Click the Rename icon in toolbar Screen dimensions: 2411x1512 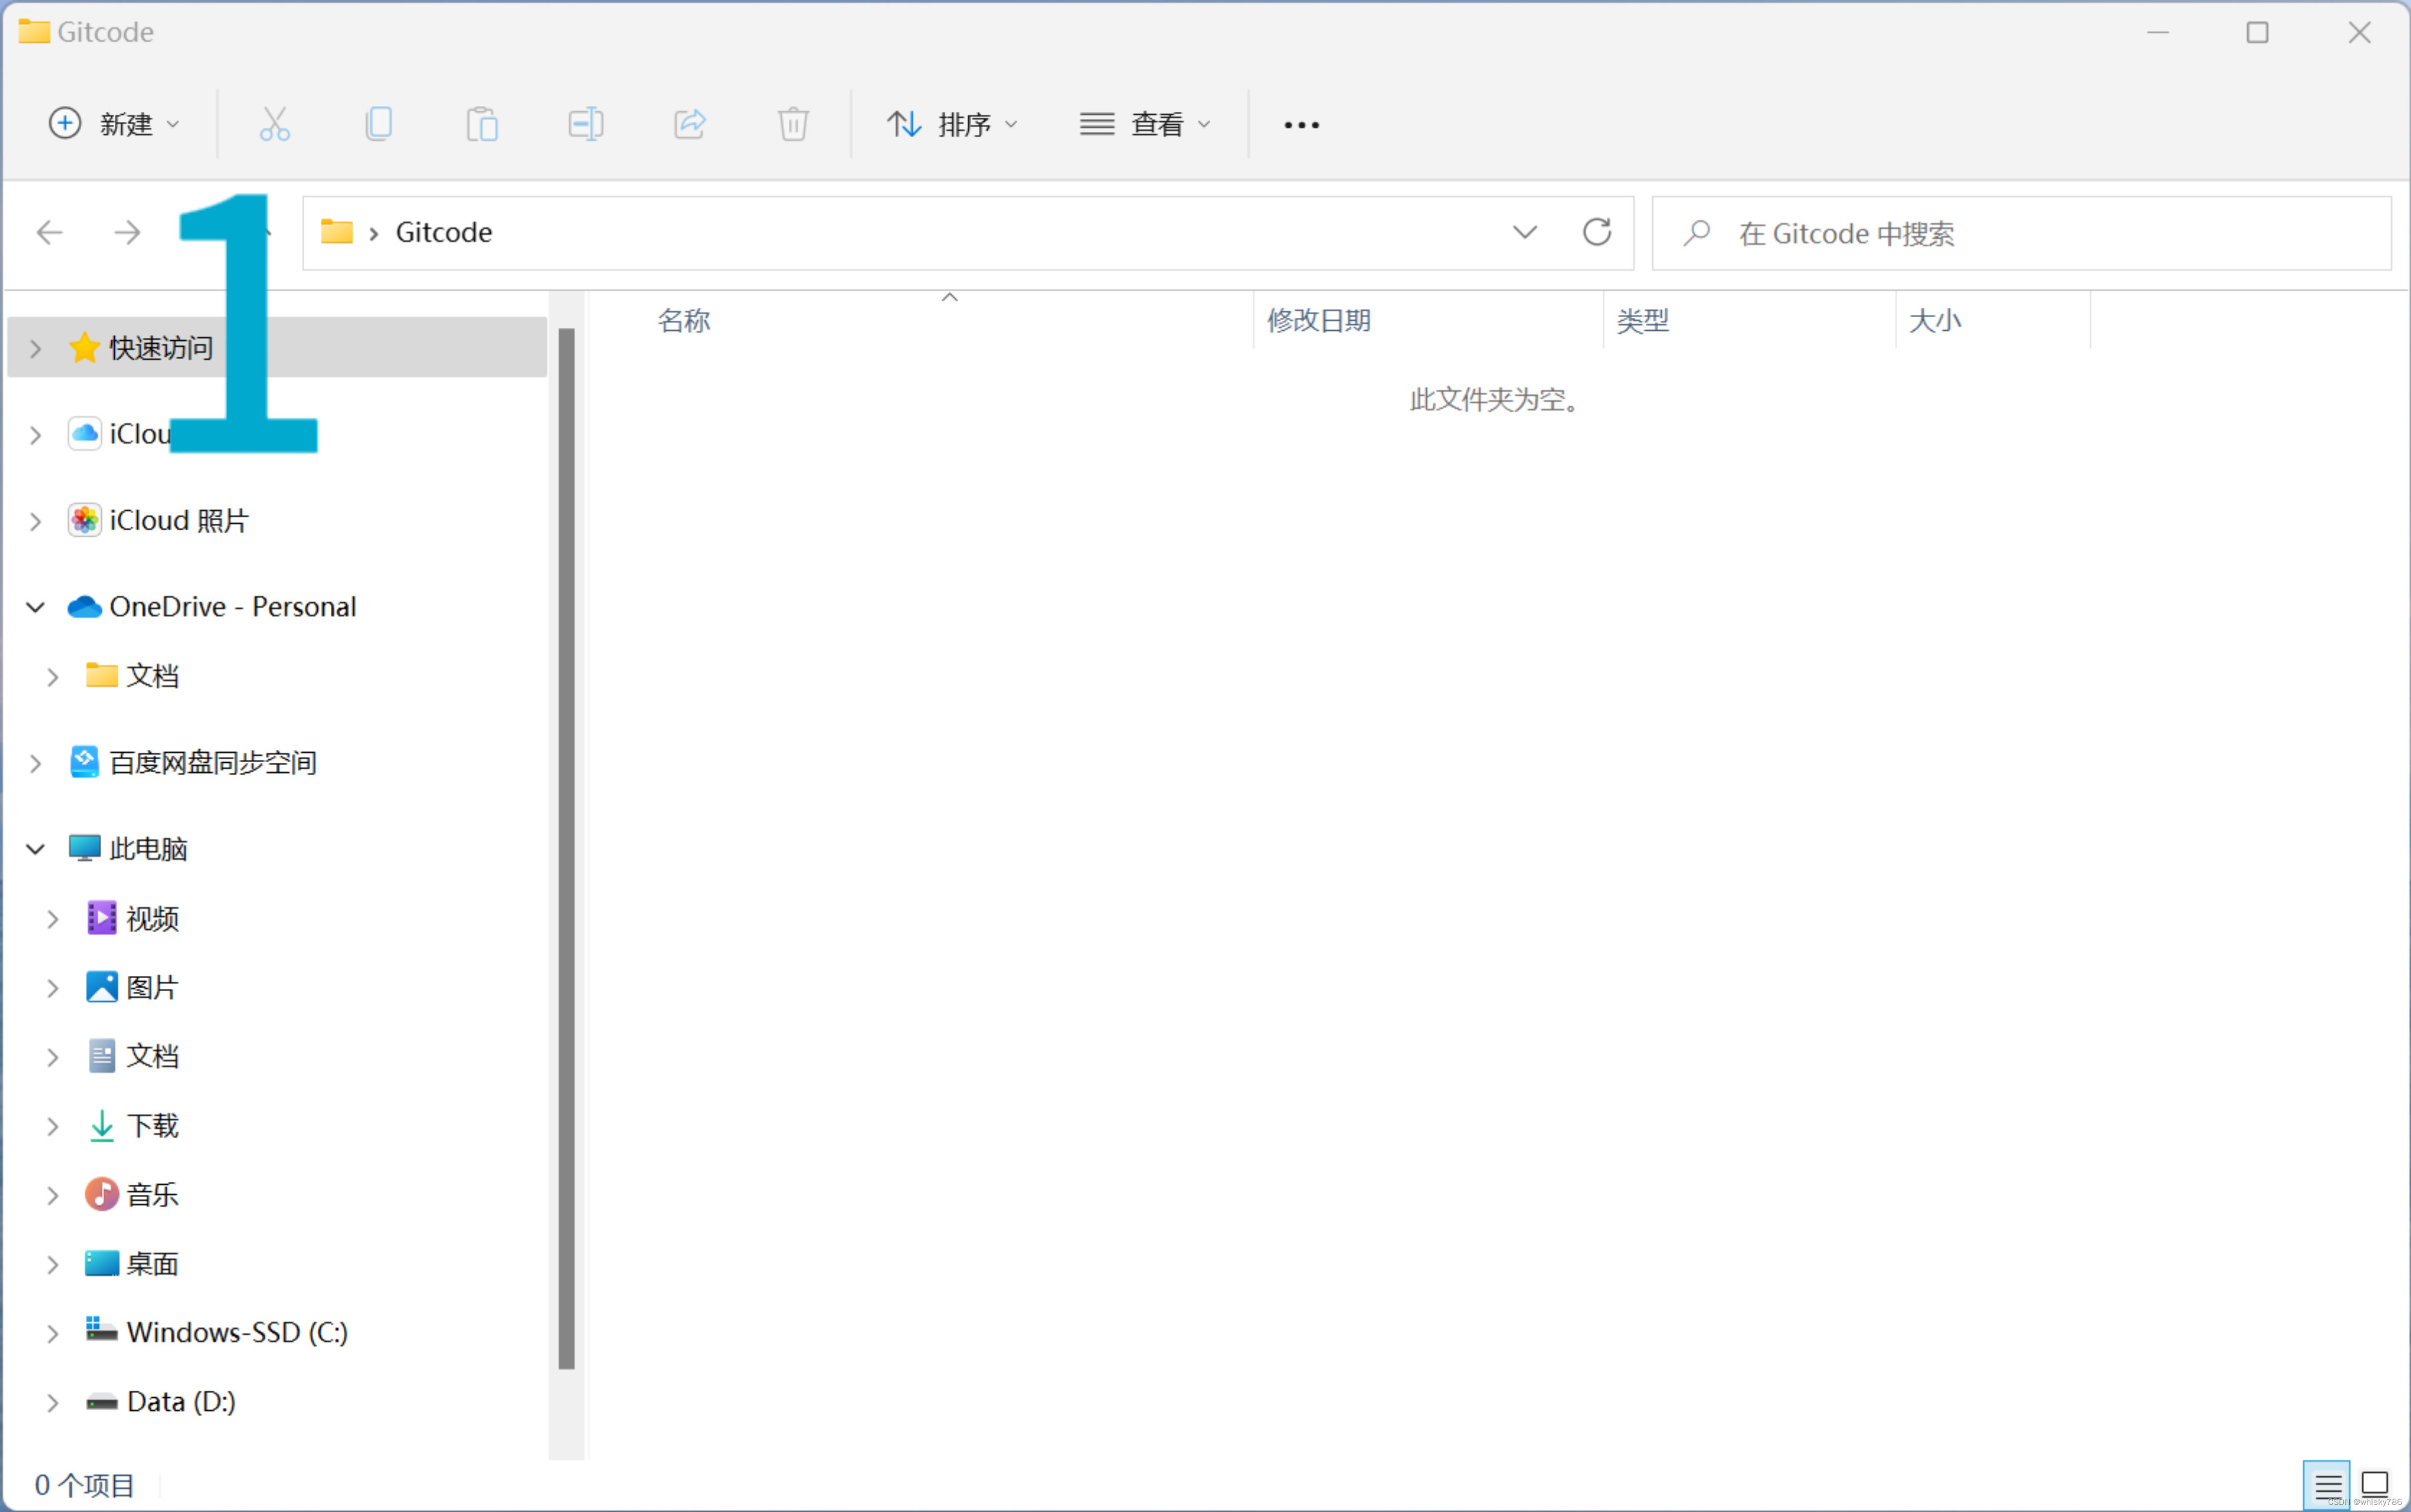point(586,124)
